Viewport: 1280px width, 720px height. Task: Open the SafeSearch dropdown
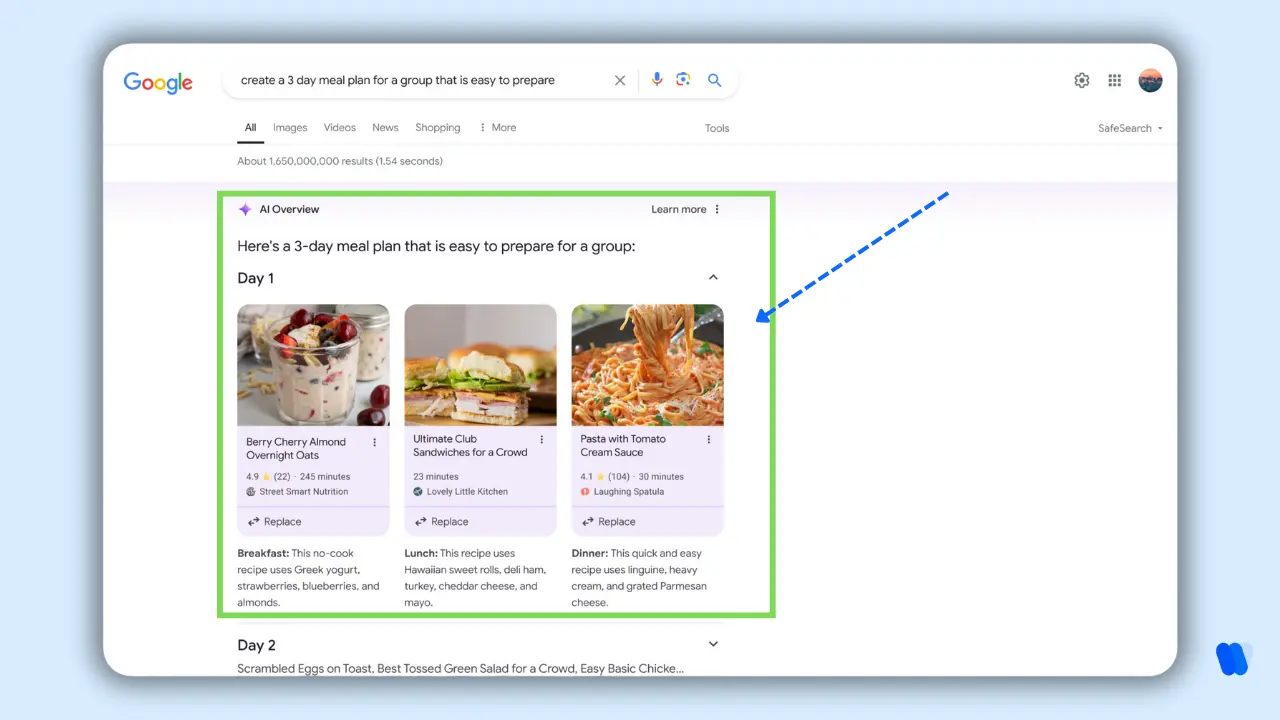(1130, 128)
